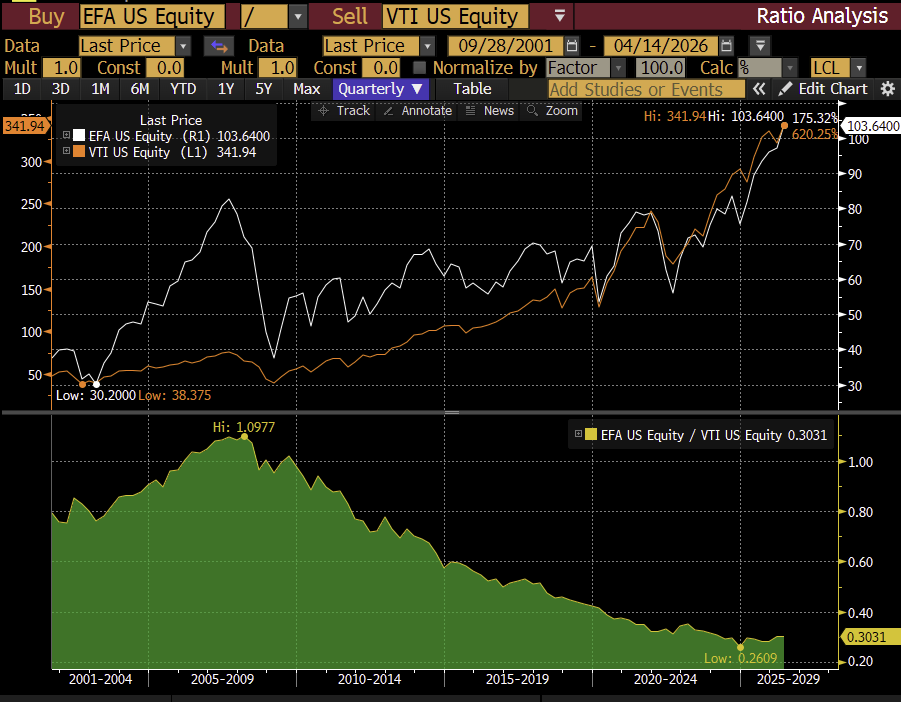Viewport: 901px width, 702px height.
Task: Select the Max range tab
Action: click(306, 89)
